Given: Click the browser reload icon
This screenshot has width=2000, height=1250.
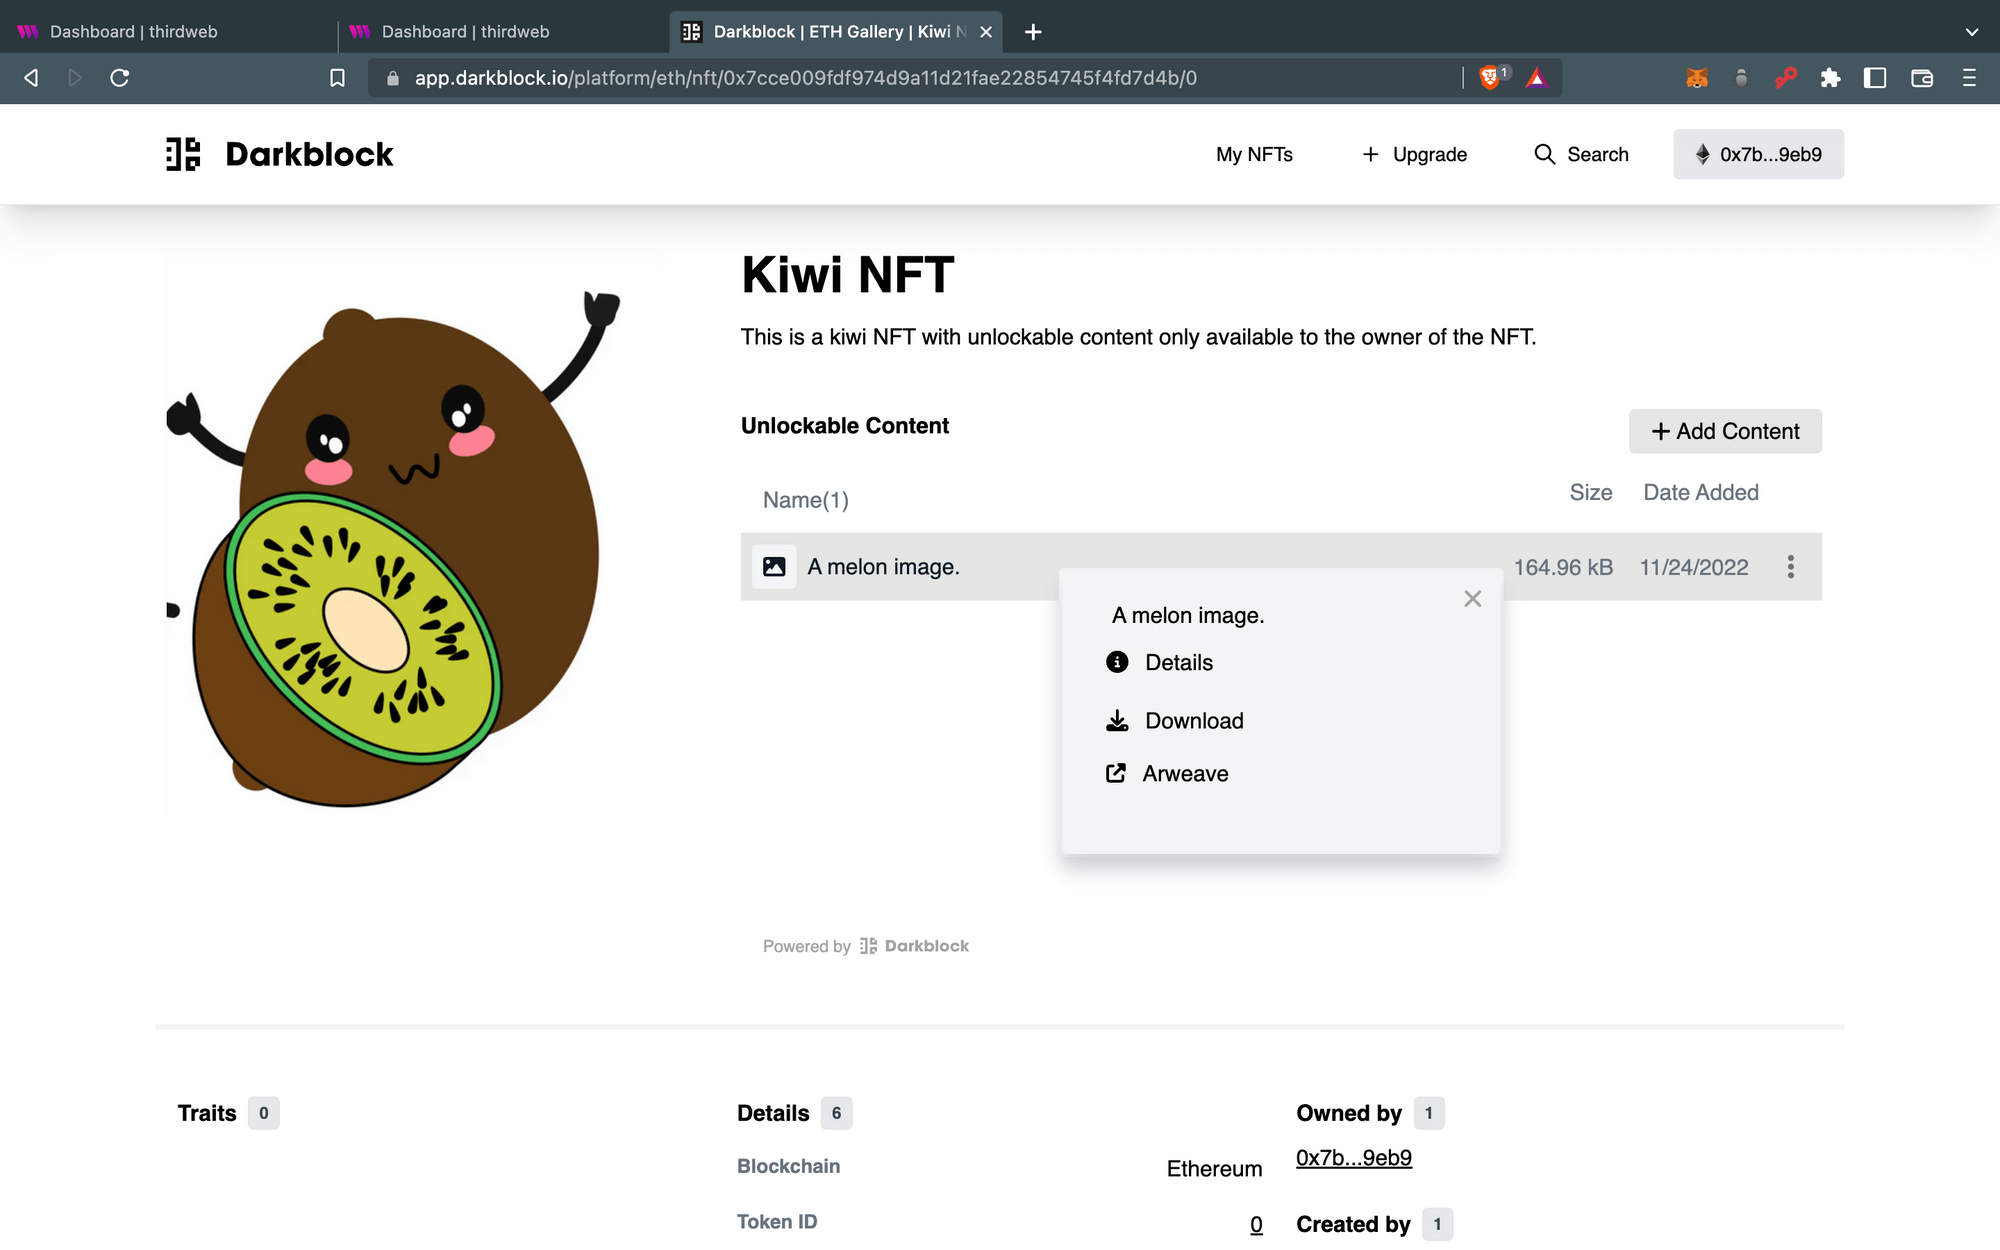Looking at the screenshot, I should pos(120,78).
